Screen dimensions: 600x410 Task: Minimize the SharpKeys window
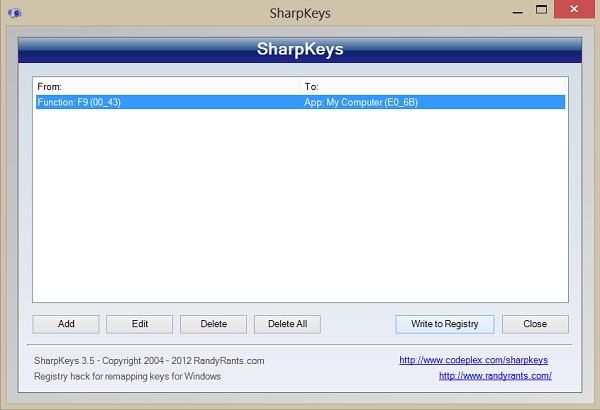(x=518, y=11)
